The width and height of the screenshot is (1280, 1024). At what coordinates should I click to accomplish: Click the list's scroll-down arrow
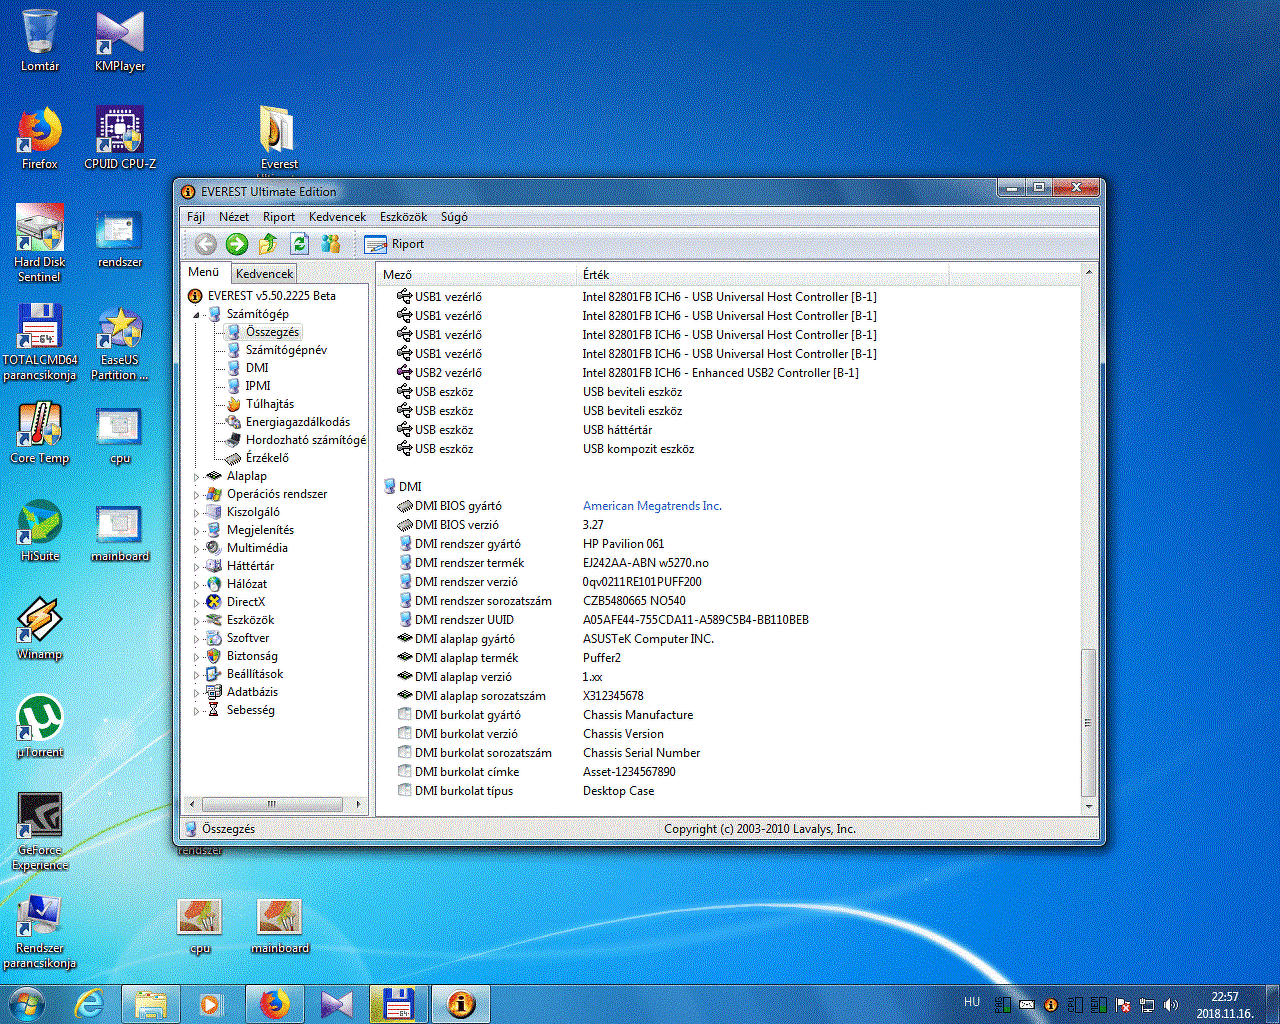(1089, 806)
